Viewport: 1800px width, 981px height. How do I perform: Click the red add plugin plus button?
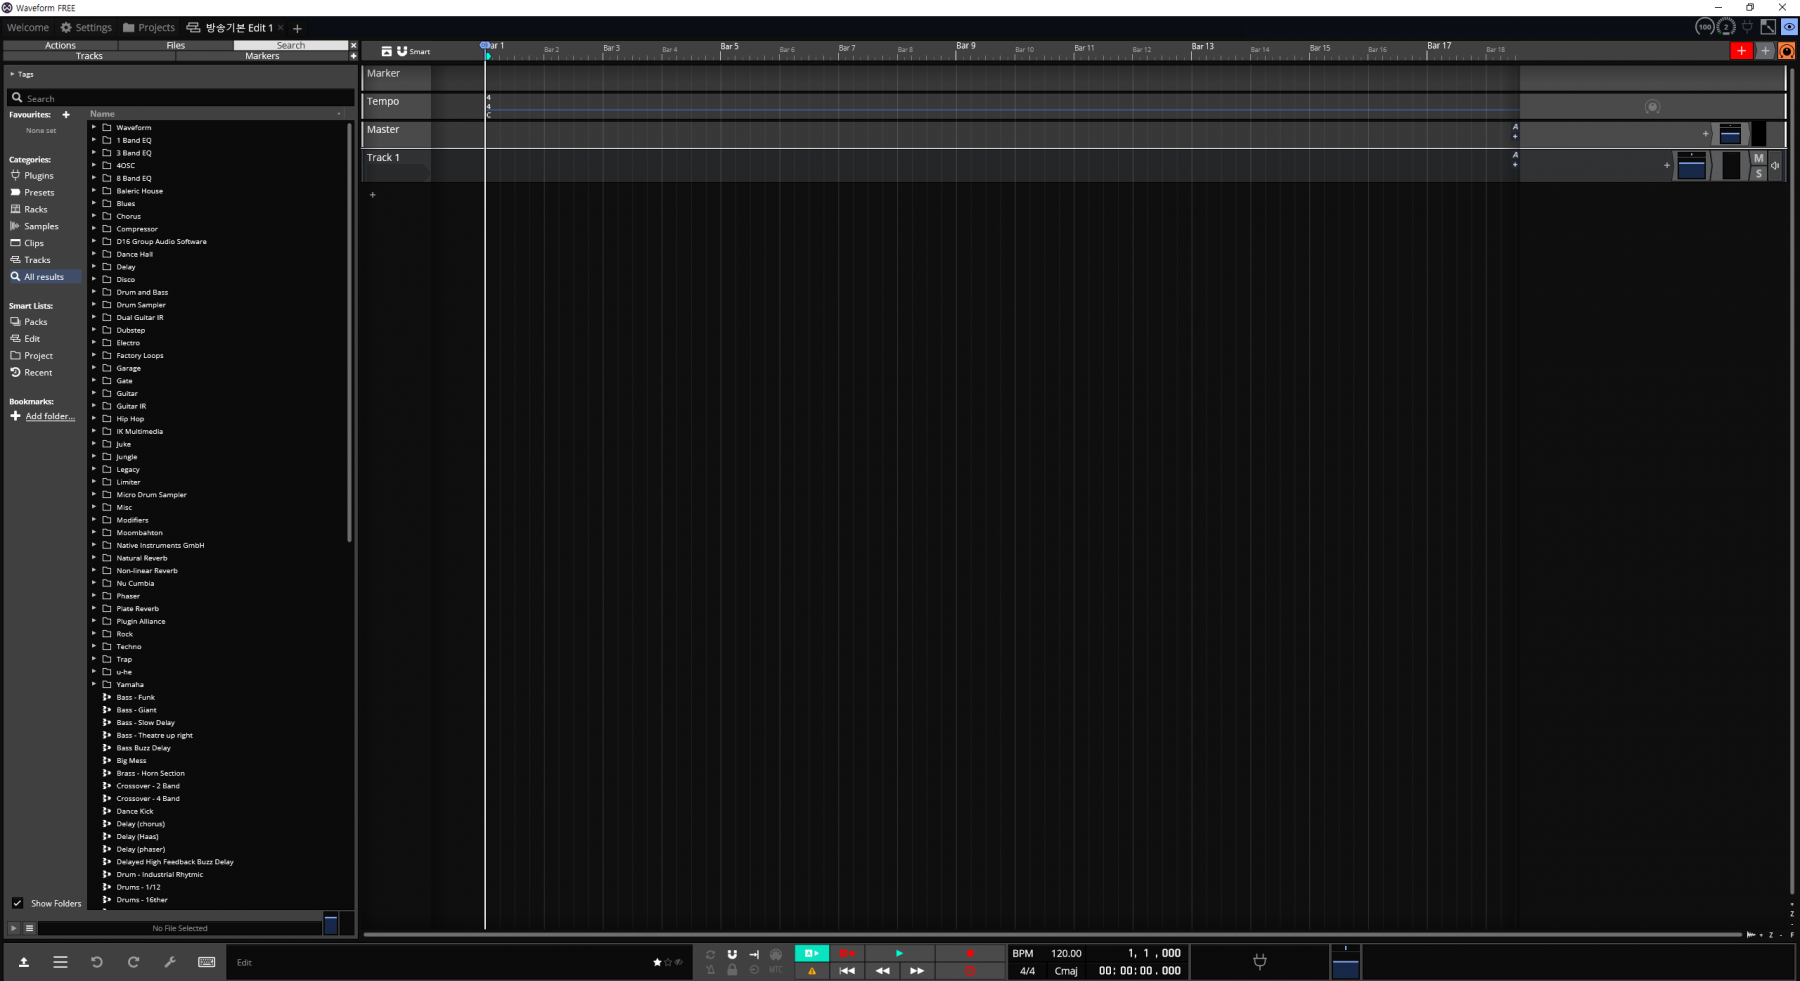pyautogui.click(x=1741, y=51)
